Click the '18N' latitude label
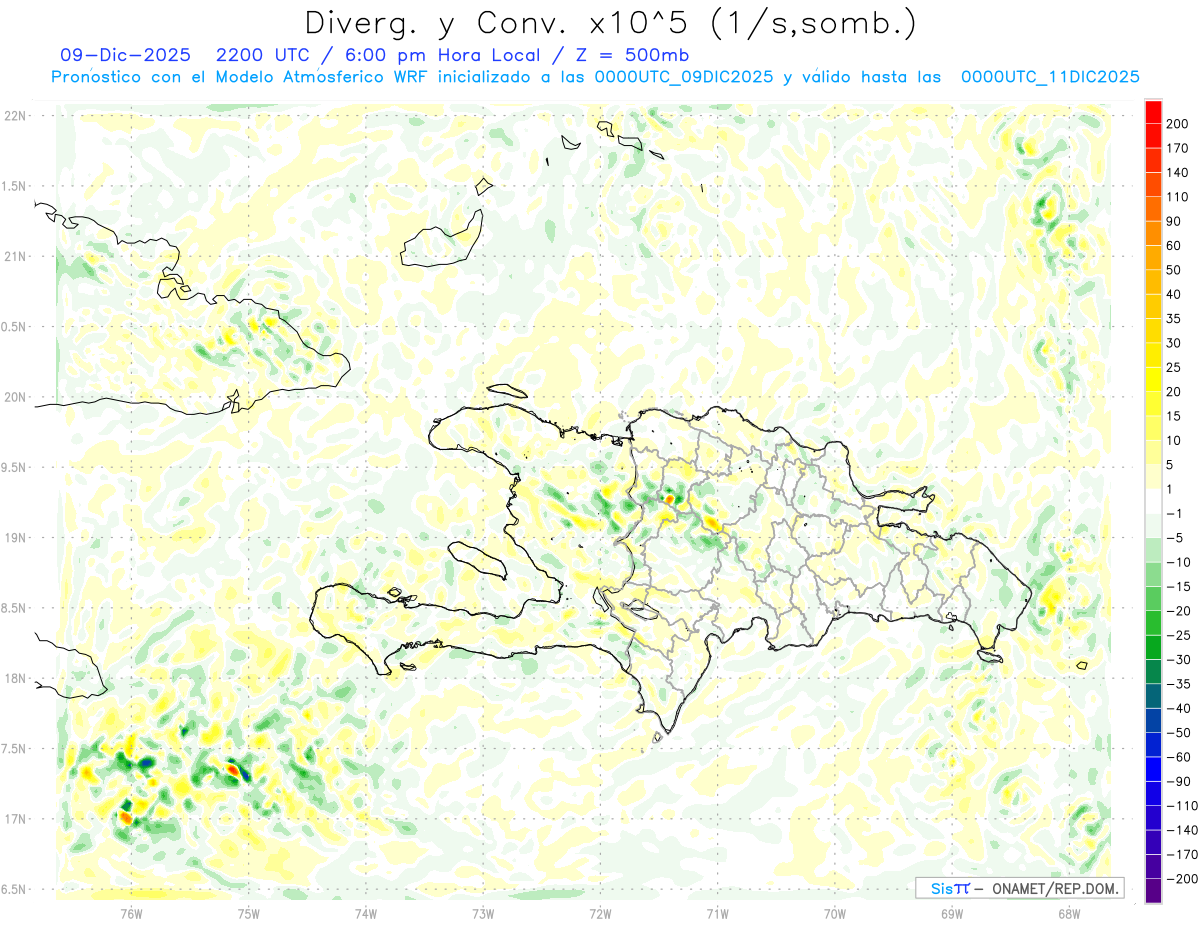Image resolution: width=1200 pixels, height=927 pixels. click(x=15, y=678)
